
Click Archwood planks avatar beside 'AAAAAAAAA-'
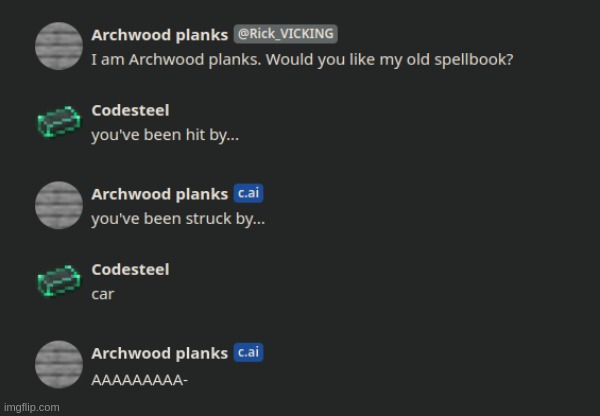point(59,364)
